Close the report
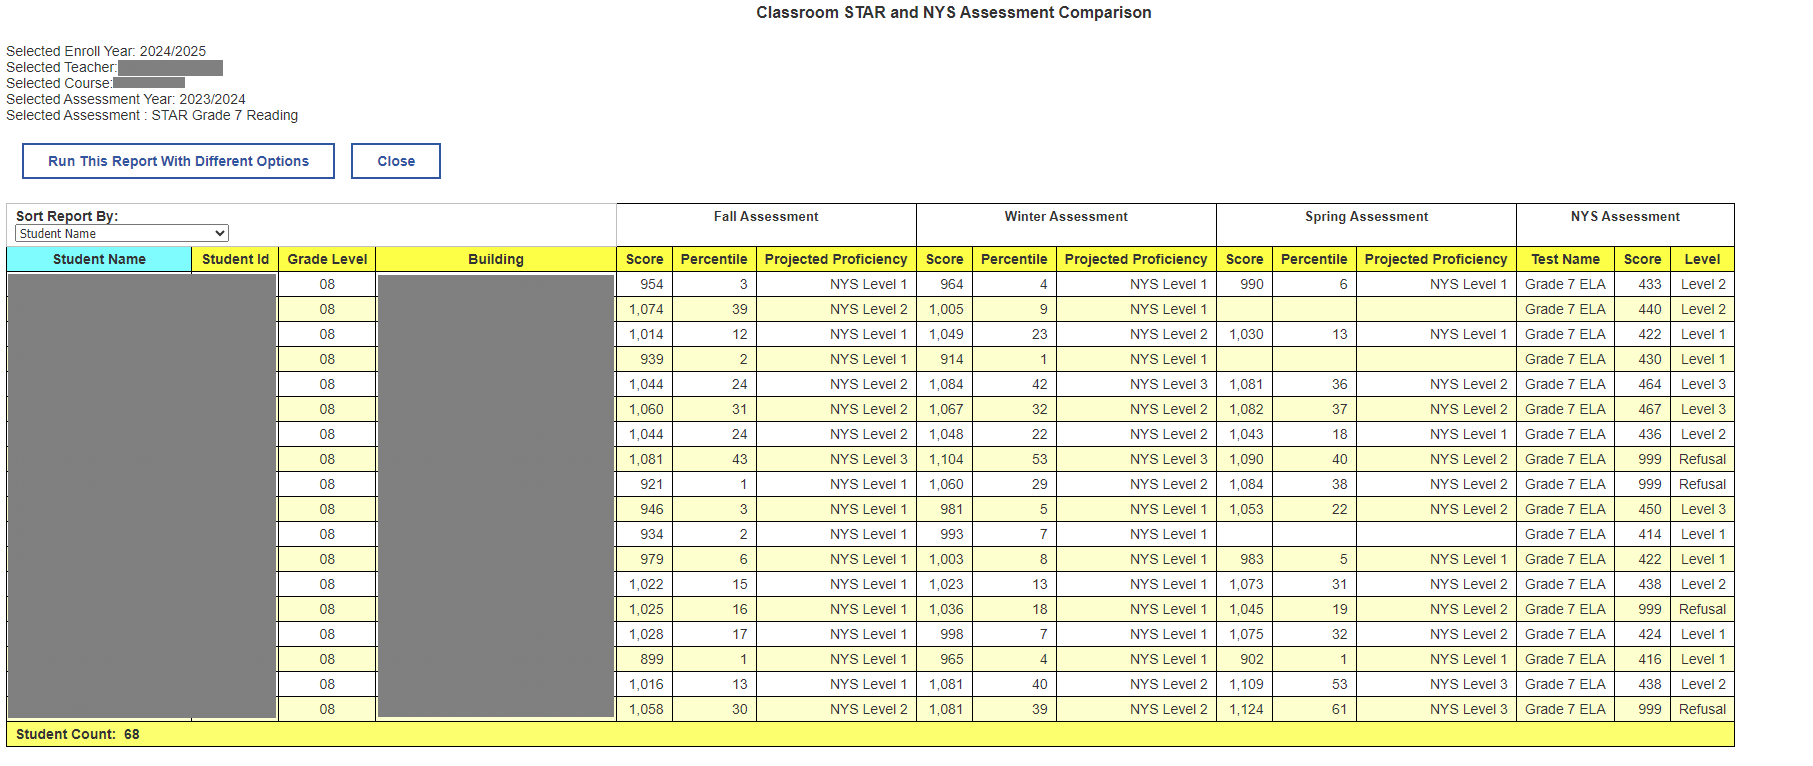Screen dimensions: 1813x766 pyautogui.click(x=396, y=161)
